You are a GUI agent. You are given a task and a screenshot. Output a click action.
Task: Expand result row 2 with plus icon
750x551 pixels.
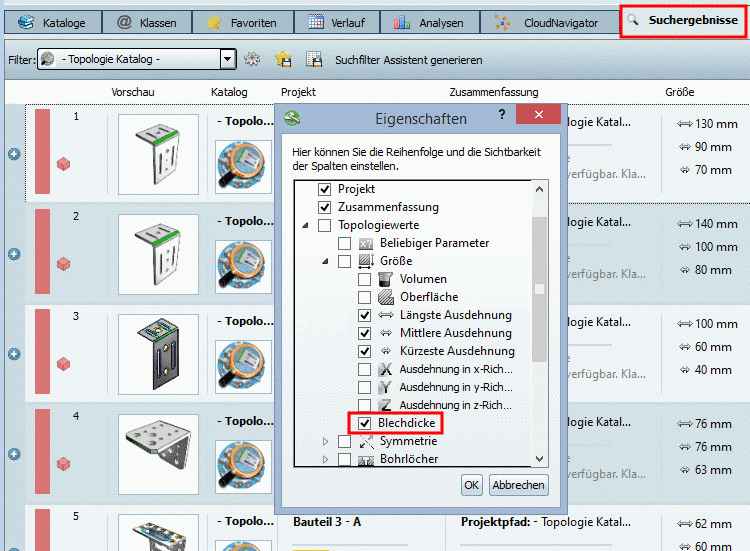pos(14,254)
